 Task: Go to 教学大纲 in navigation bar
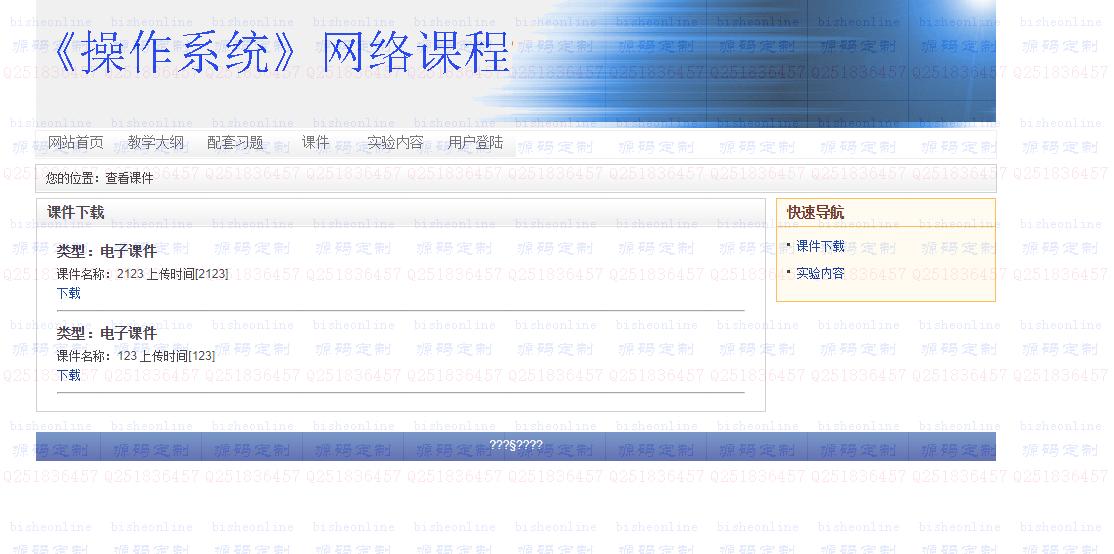coord(156,143)
